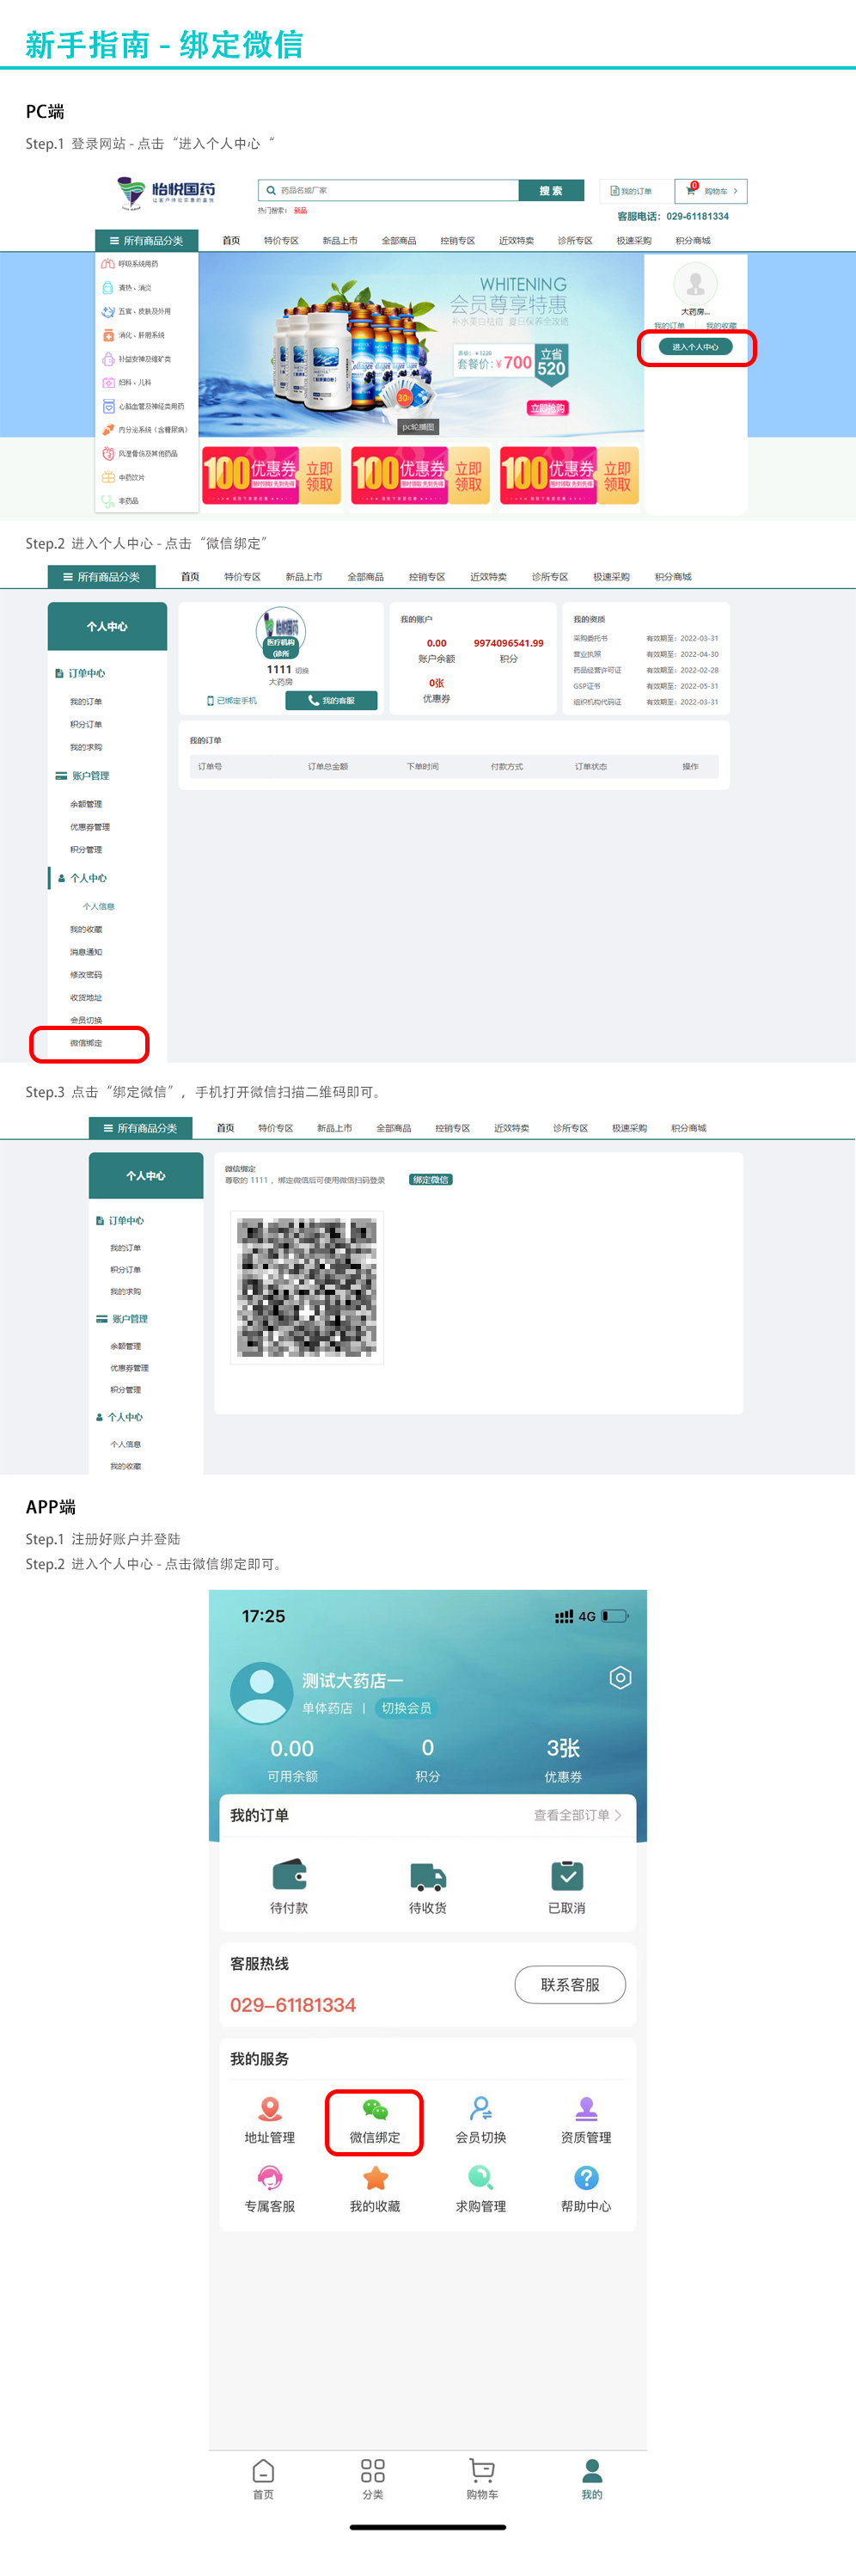The image size is (856, 2576).
Task: Click points value 9974096541.99
Action: click(x=509, y=643)
